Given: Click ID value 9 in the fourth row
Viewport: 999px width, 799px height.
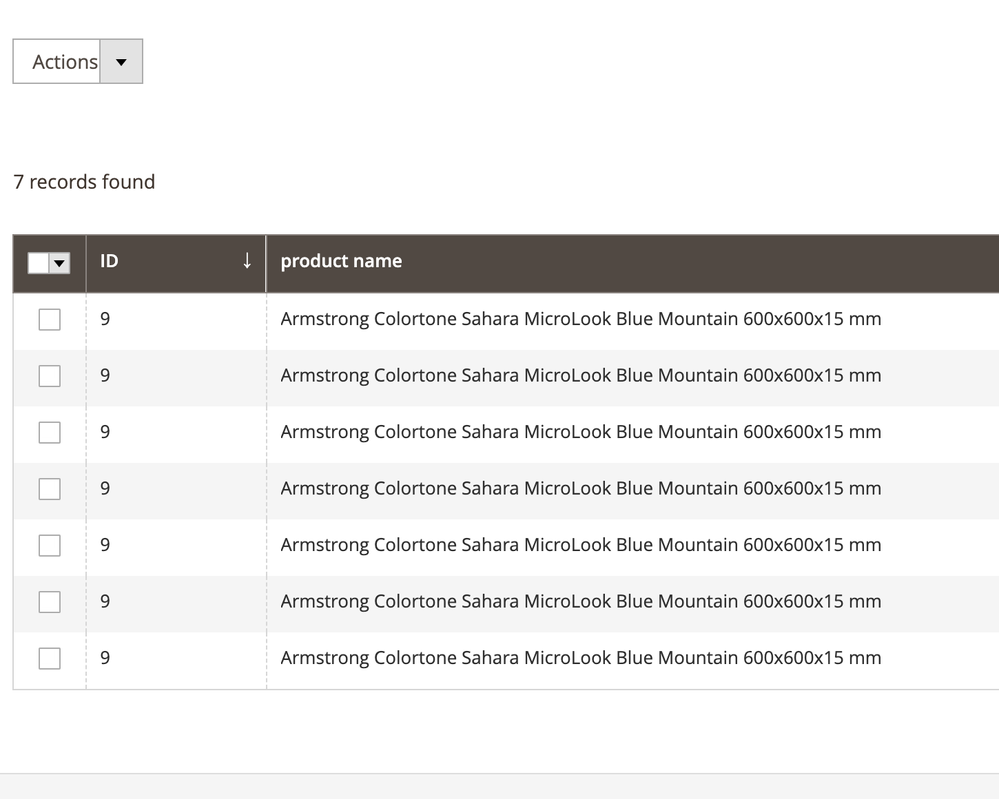Looking at the screenshot, I should coord(105,488).
